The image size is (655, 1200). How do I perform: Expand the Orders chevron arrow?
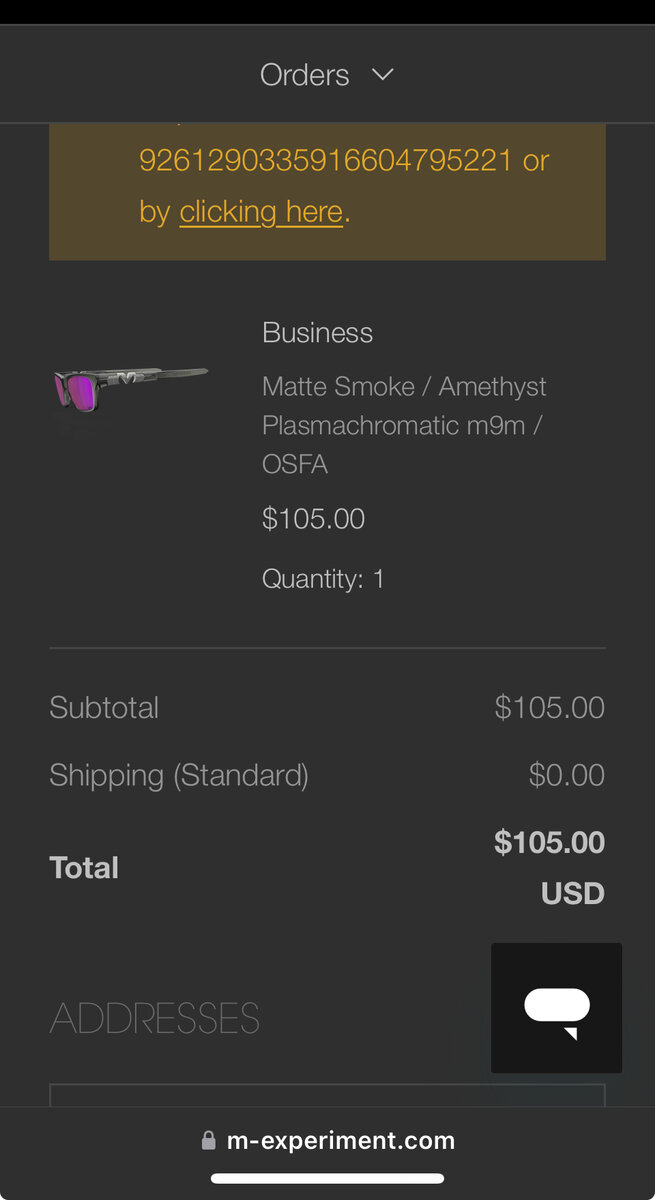(x=383, y=74)
